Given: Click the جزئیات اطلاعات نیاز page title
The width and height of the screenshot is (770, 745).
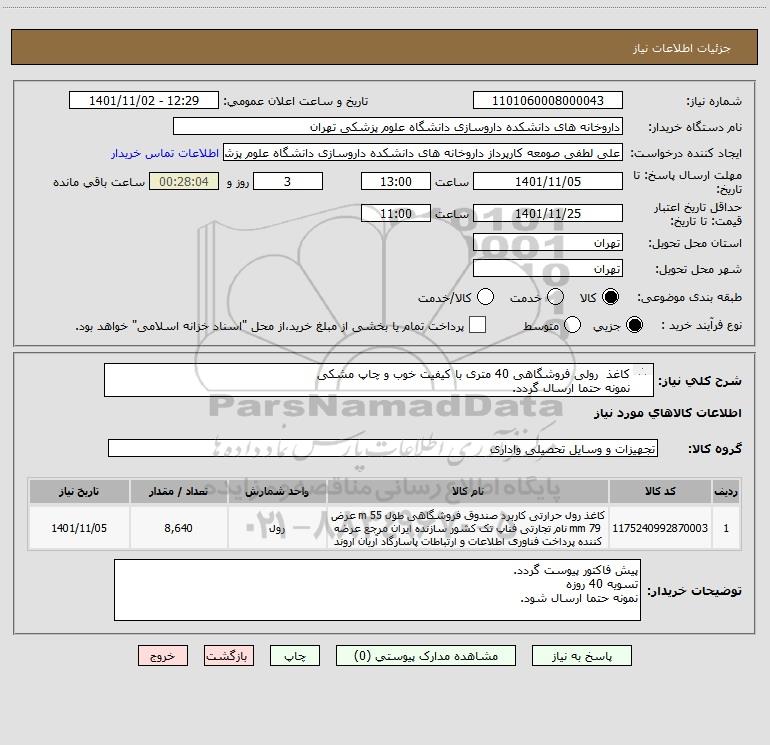Looking at the screenshot, I should coord(682,48).
